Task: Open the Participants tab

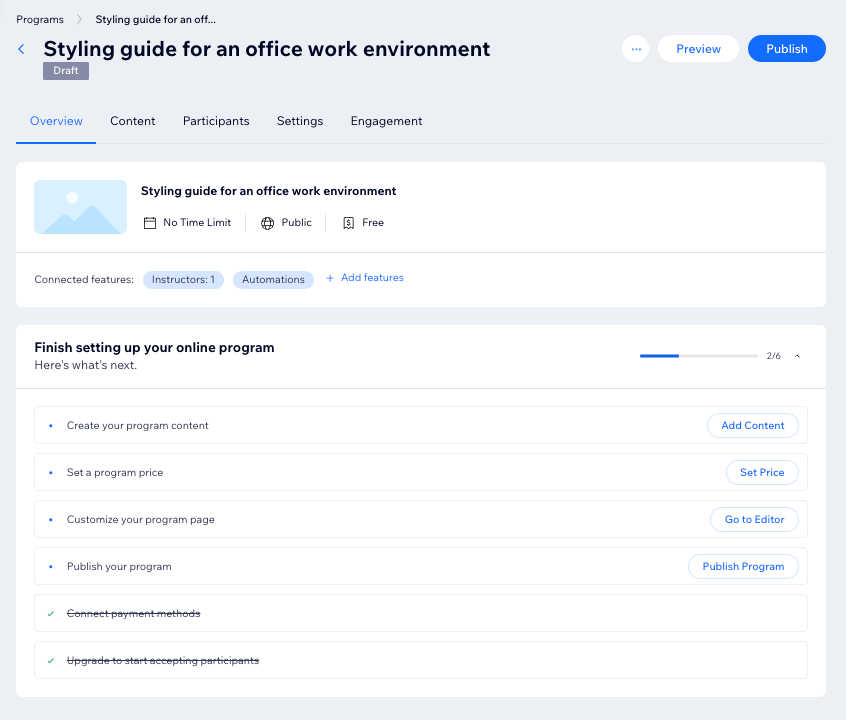Action: pyautogui.click(x=216, y=121)
